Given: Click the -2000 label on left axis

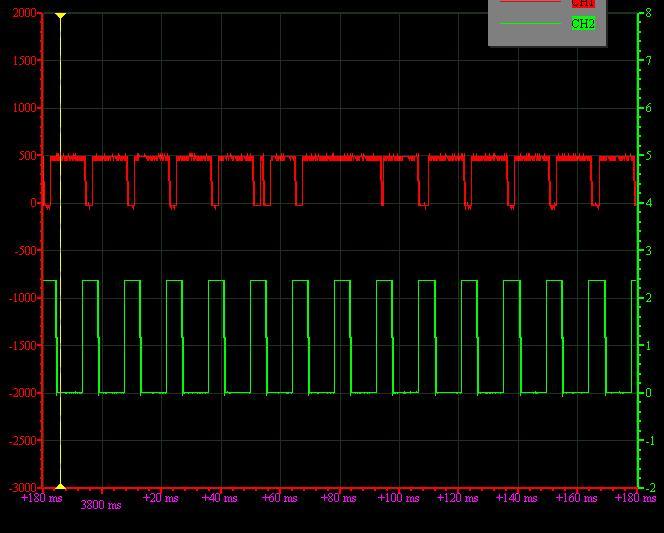Looking at the screenshot, I should [23, 393].
